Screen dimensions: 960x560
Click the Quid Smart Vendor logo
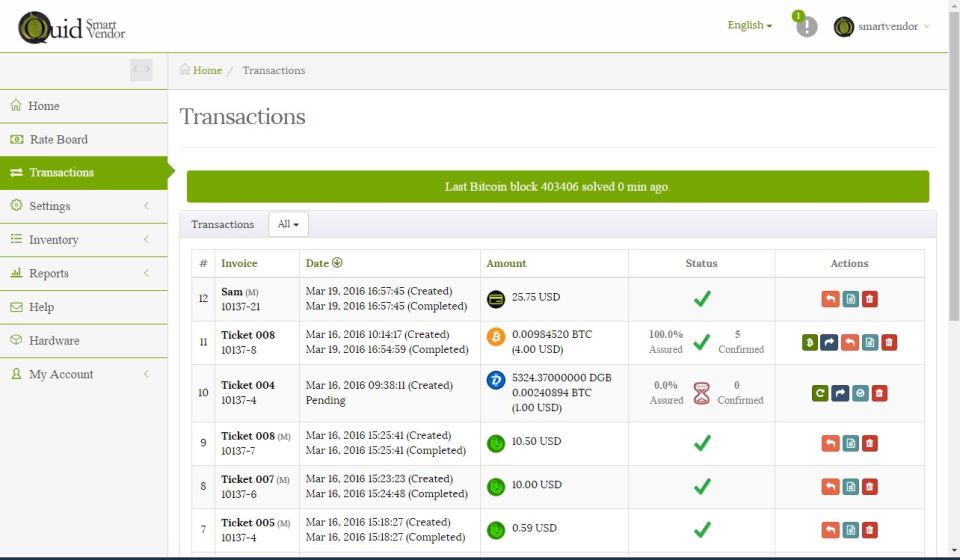(x=70, y=27)
